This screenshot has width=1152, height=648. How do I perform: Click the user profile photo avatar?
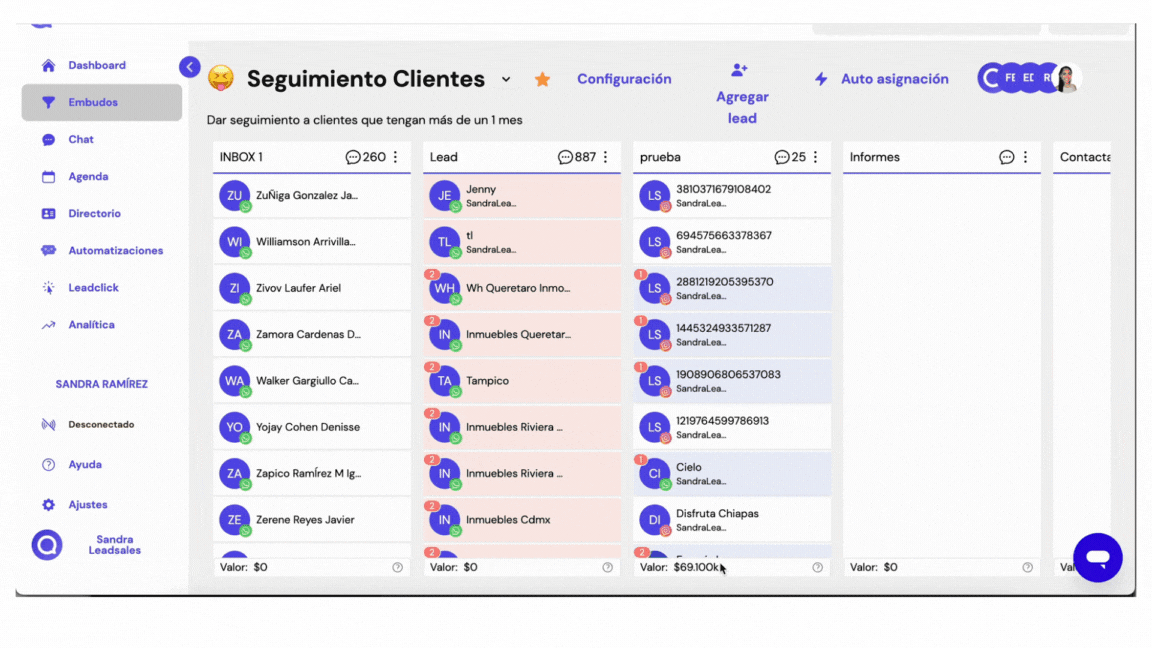click(x=1067, y=78)
